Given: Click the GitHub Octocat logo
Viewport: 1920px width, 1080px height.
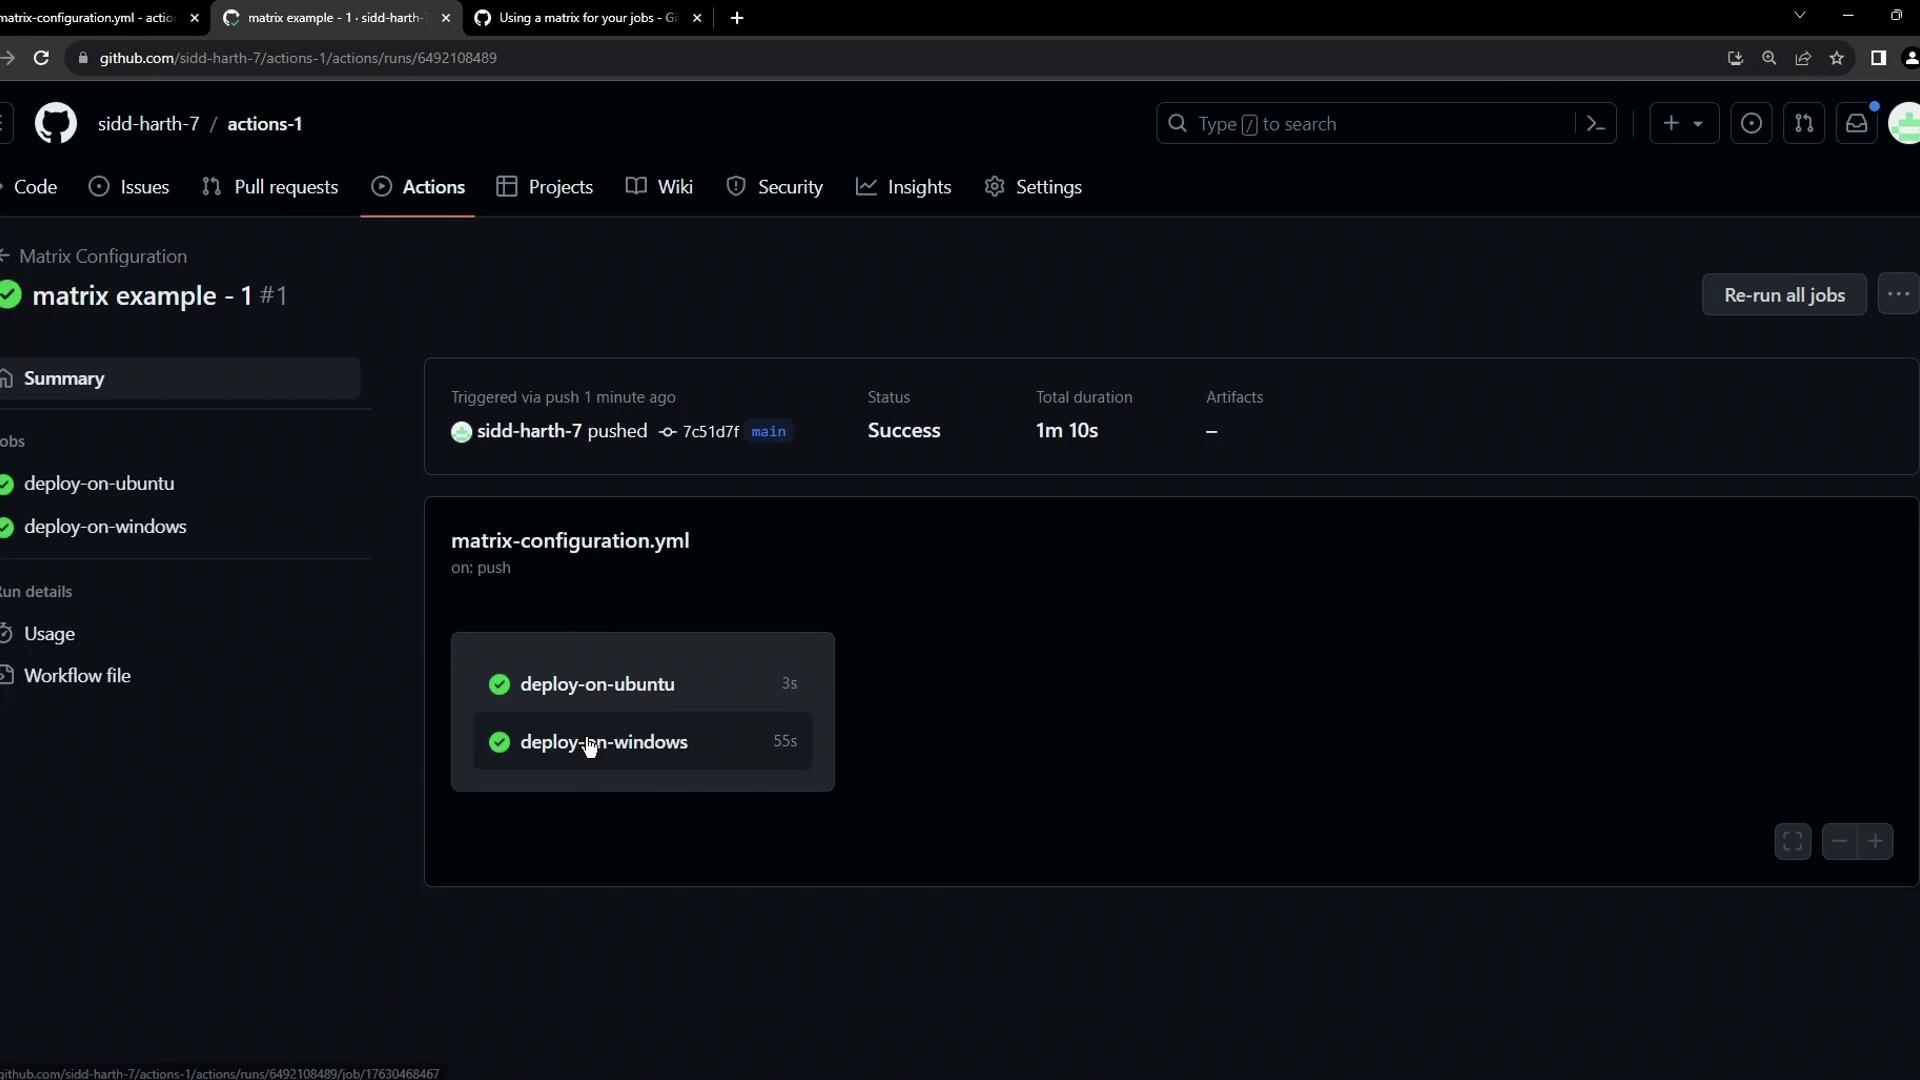Looking at the screenshot, I should (x=56, y=124).
